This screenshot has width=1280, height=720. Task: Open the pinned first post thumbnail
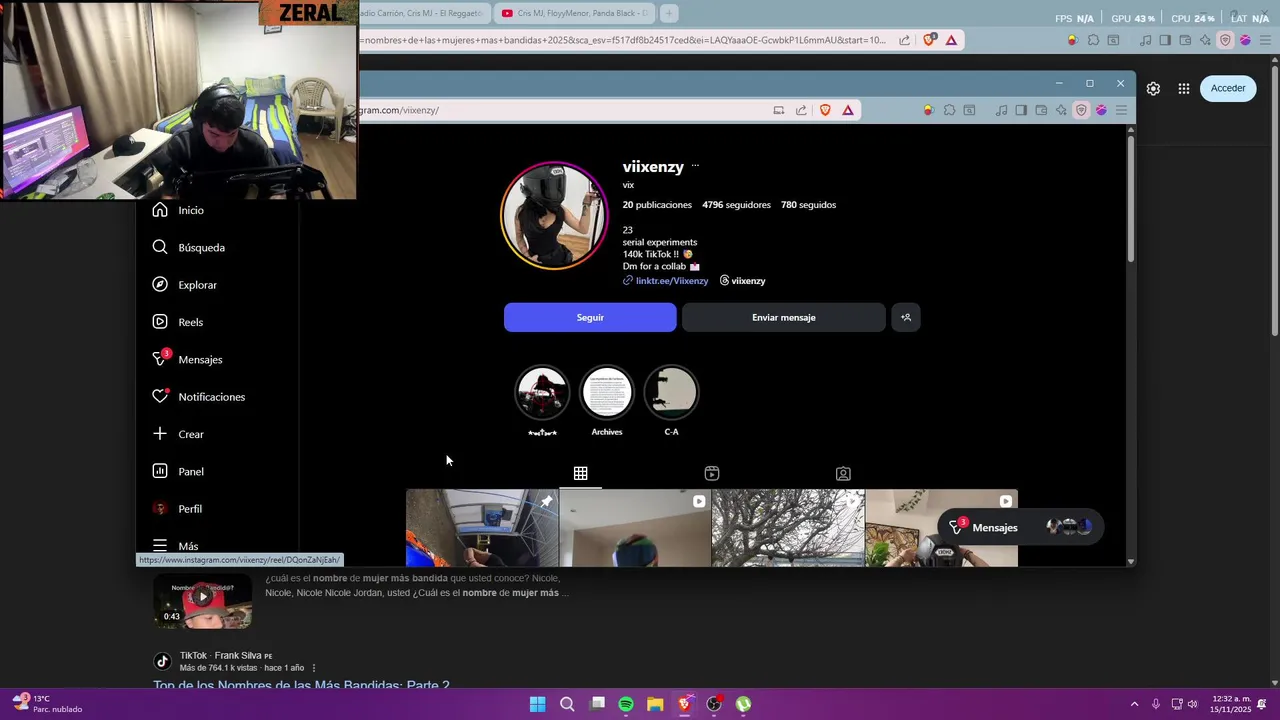pos(482,528)
